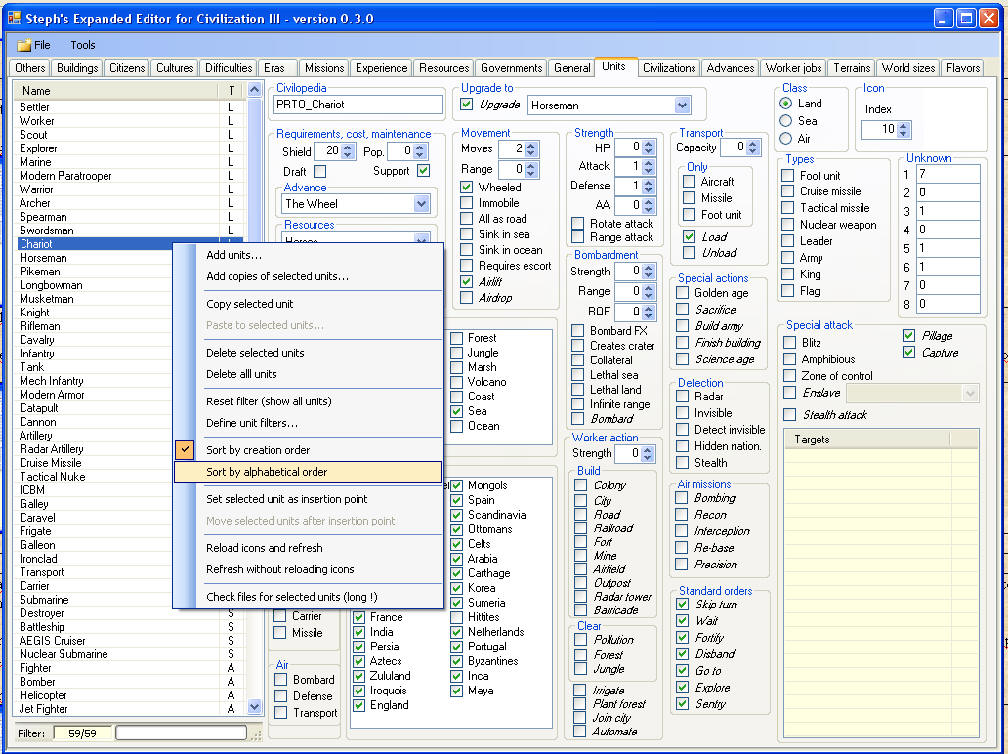Adjust the Transport Capacity stepper
The image size is (1008, 754).
[x=753, y=147]
